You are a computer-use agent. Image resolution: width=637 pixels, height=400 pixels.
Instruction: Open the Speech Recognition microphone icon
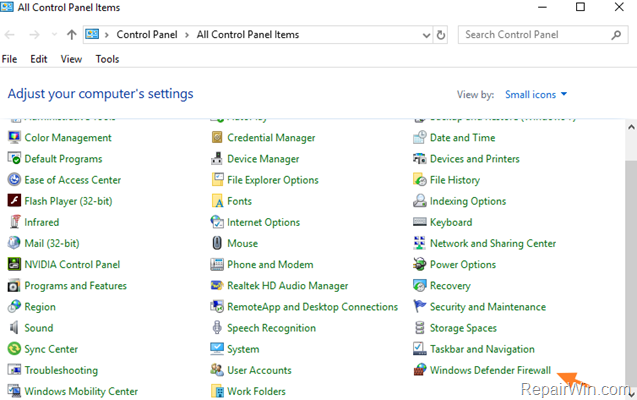point(217,328)
